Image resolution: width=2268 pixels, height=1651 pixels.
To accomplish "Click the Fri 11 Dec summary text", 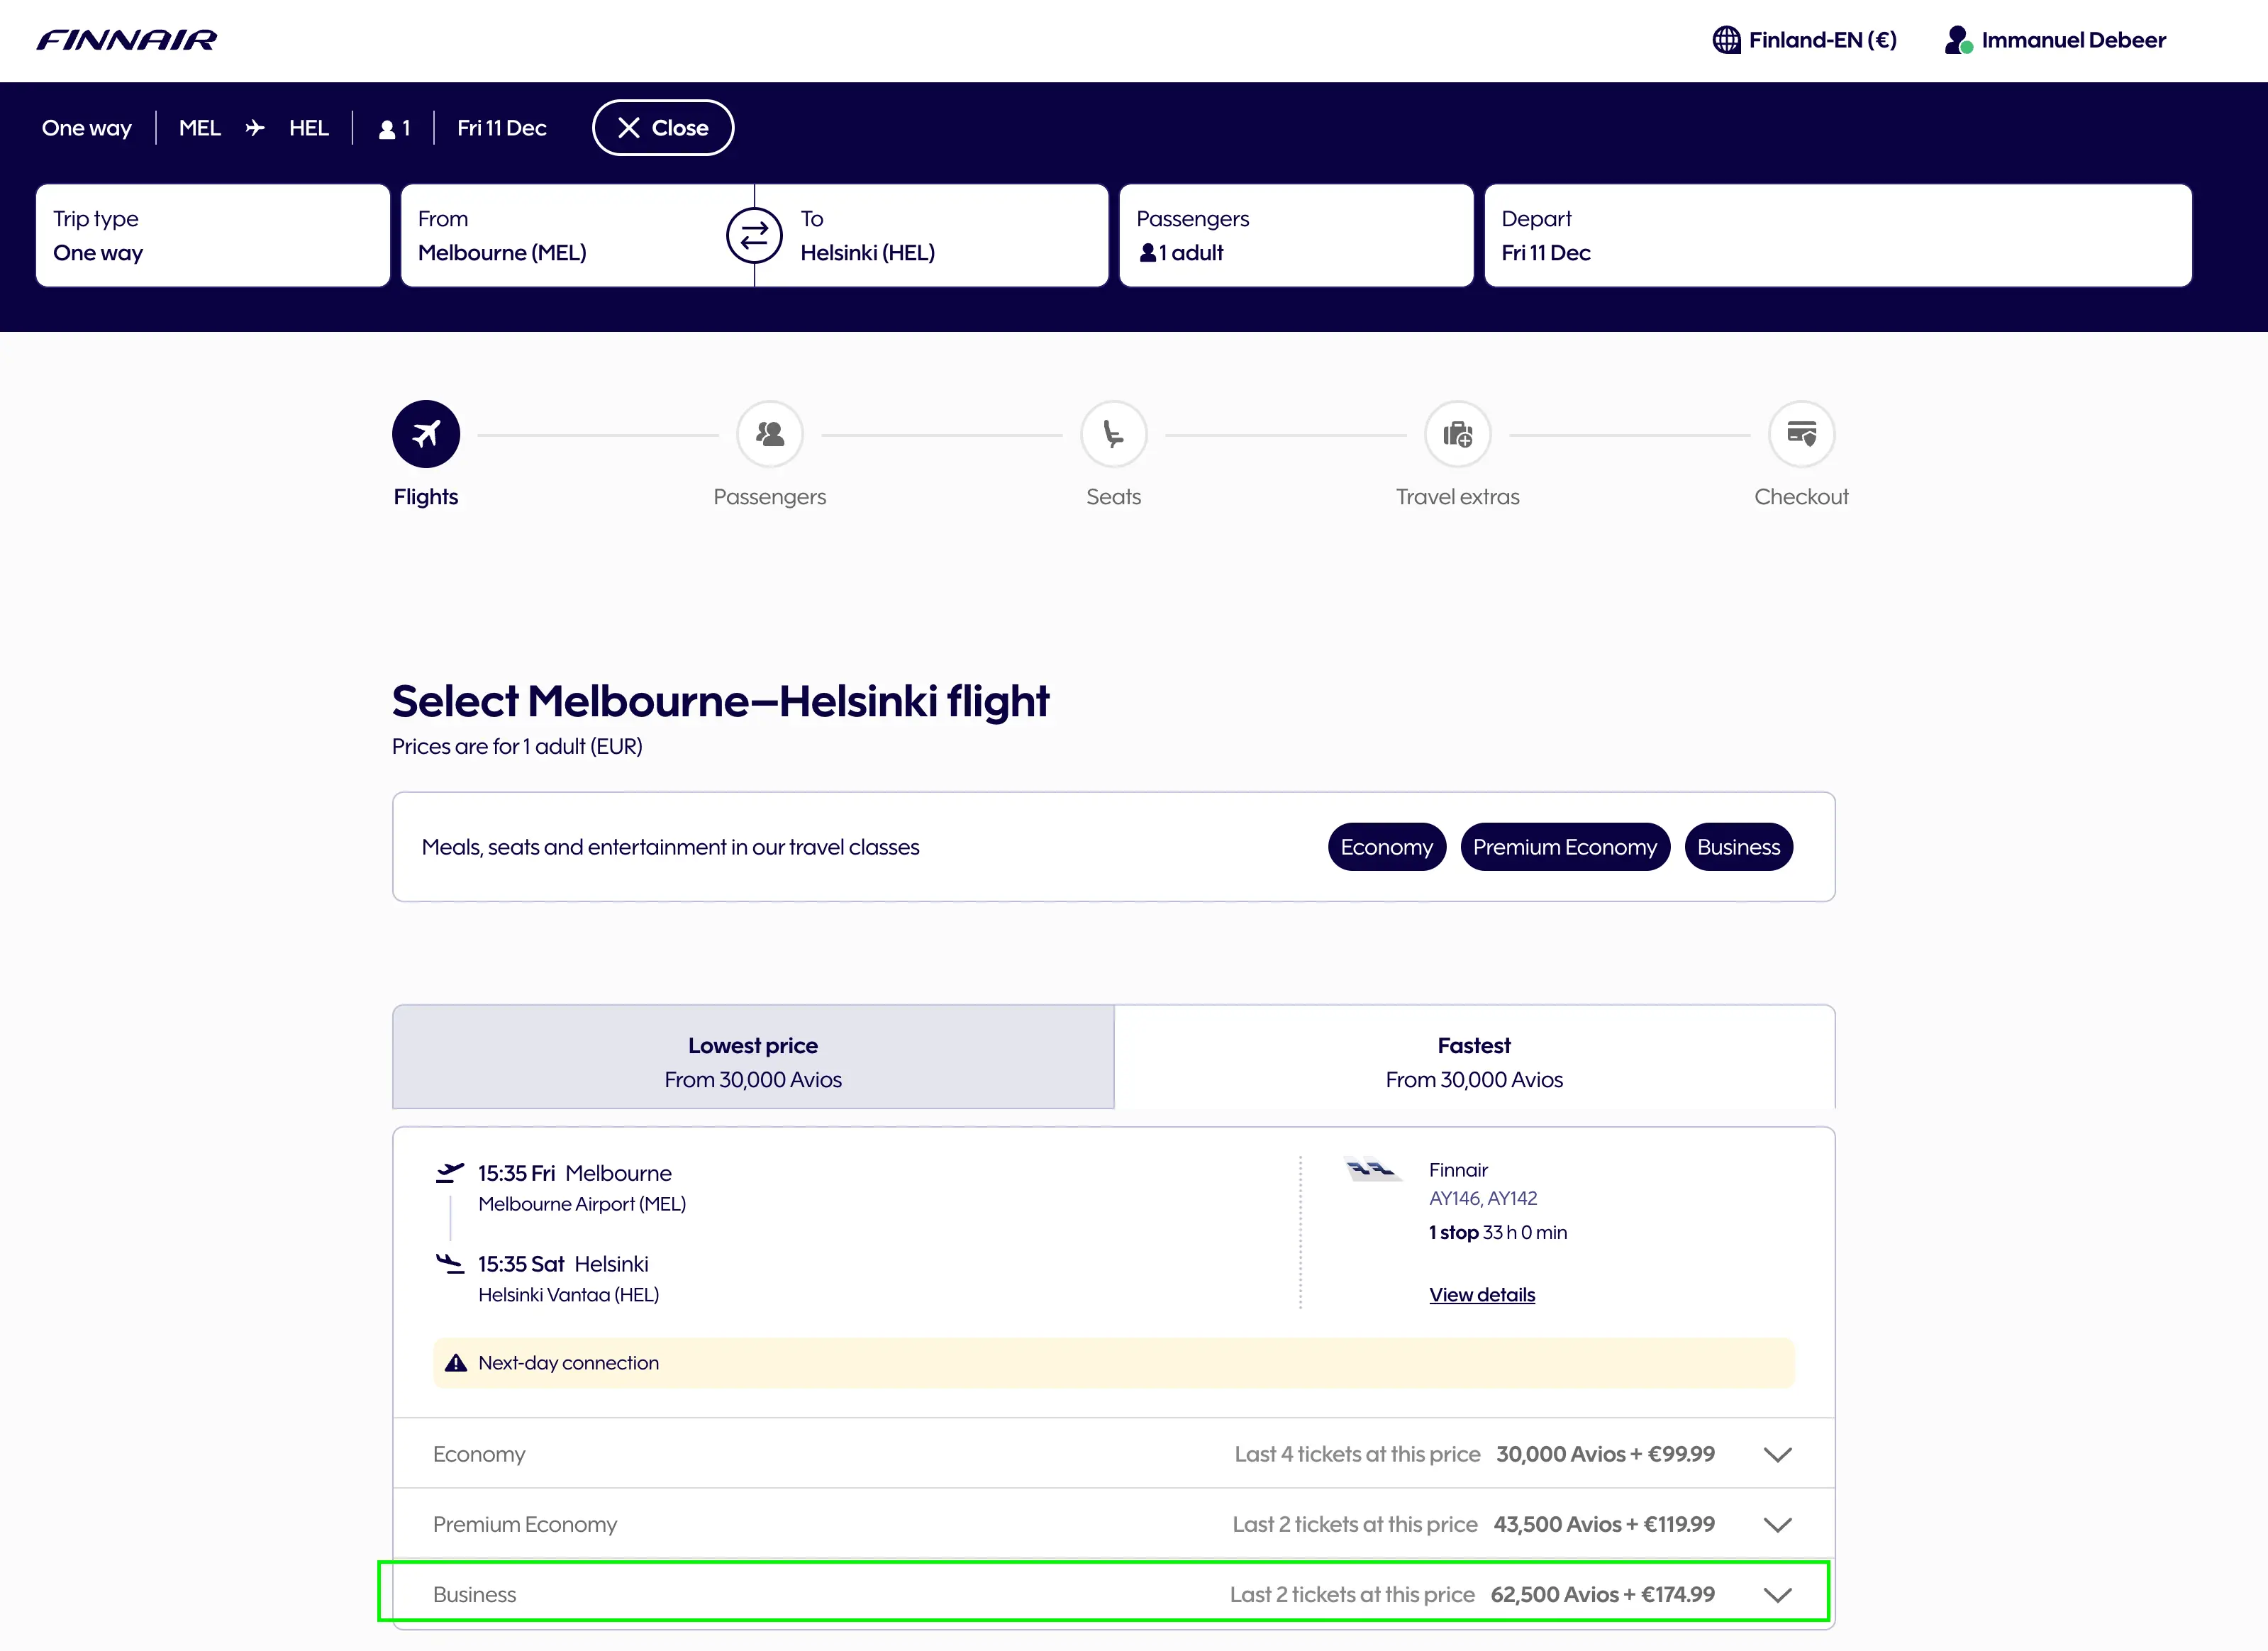I will click(x=502, y=128).
